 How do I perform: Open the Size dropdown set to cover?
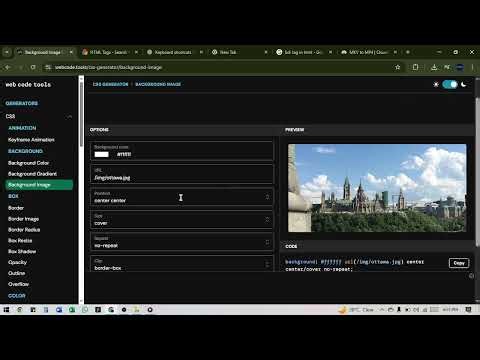(182, 220)
